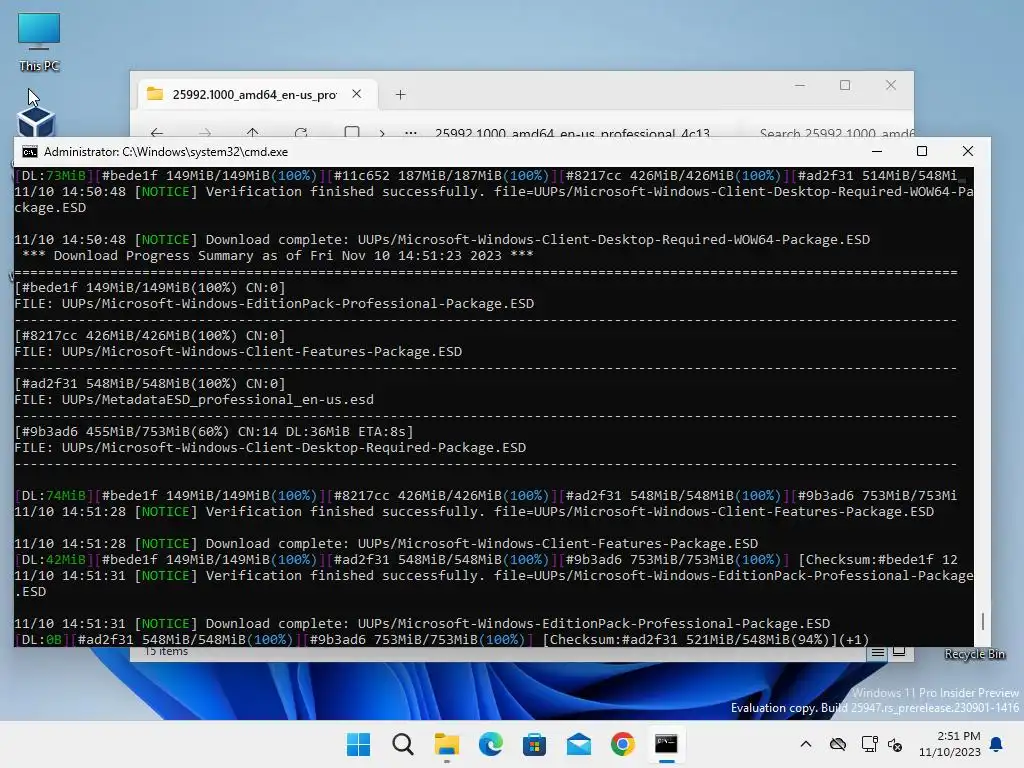Open taskbar Search
The width and height of the screenshot is (1024, 768).
(x=403, y=744)
